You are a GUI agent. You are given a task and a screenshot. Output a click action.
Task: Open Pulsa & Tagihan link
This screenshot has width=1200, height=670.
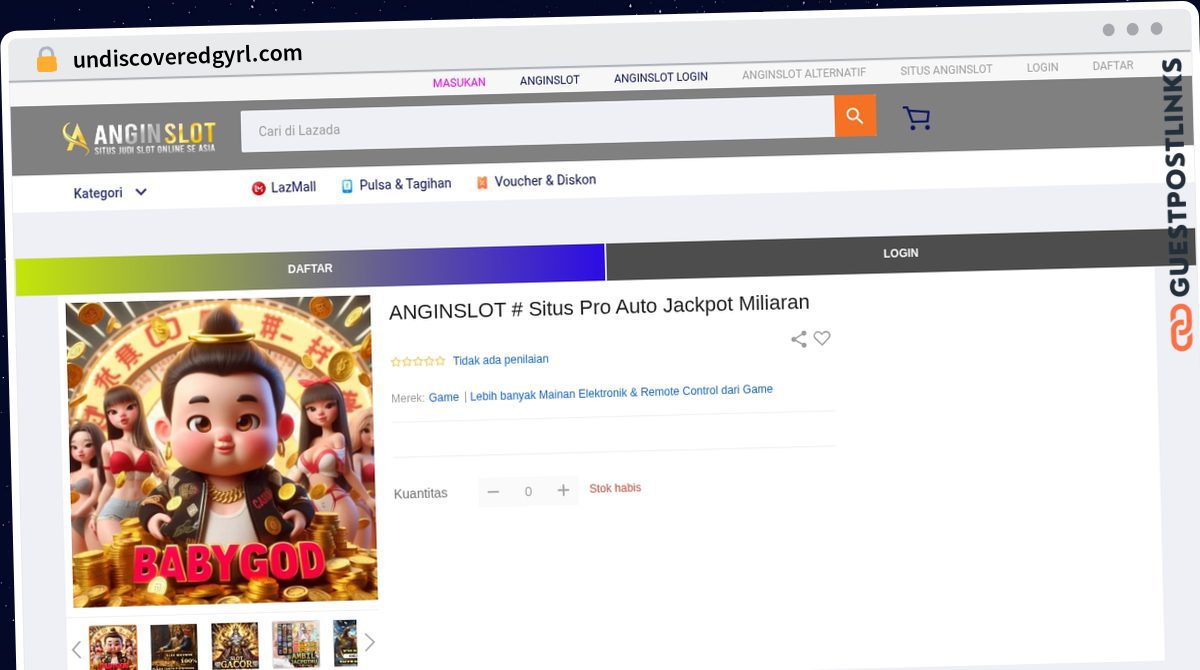tap(396, 184)
